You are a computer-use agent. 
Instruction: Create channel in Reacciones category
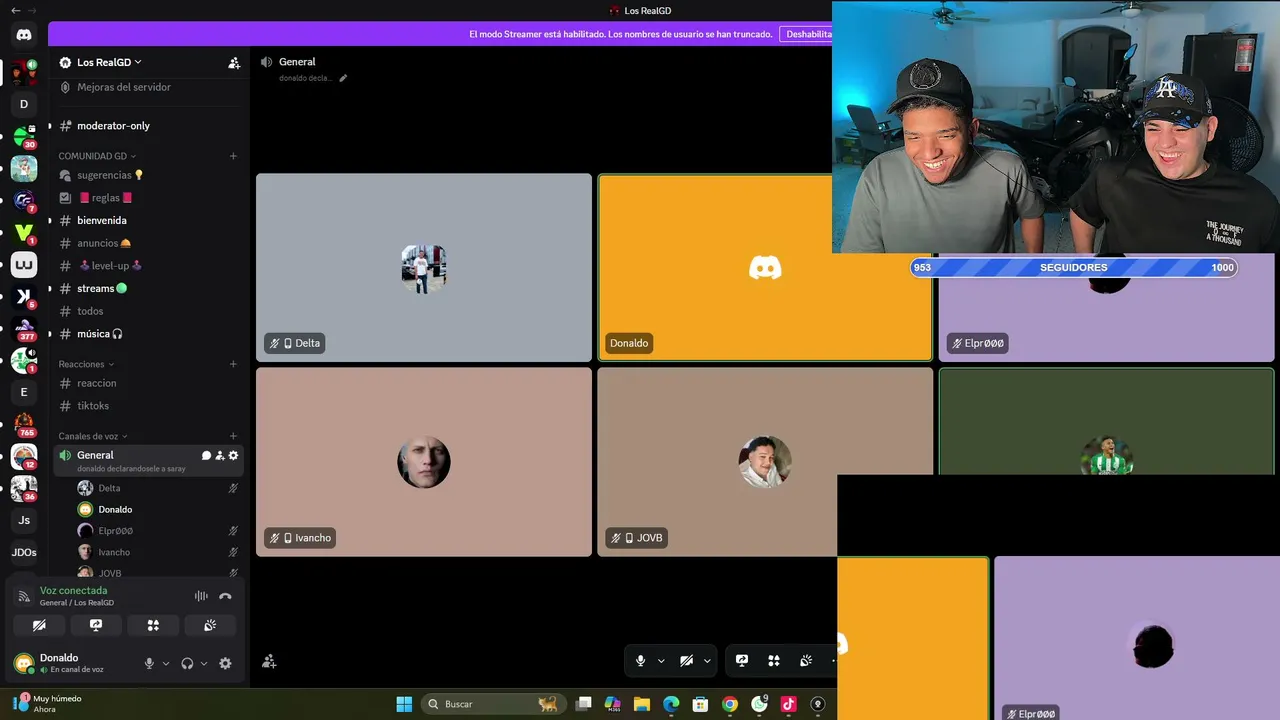tap(233, 364)
